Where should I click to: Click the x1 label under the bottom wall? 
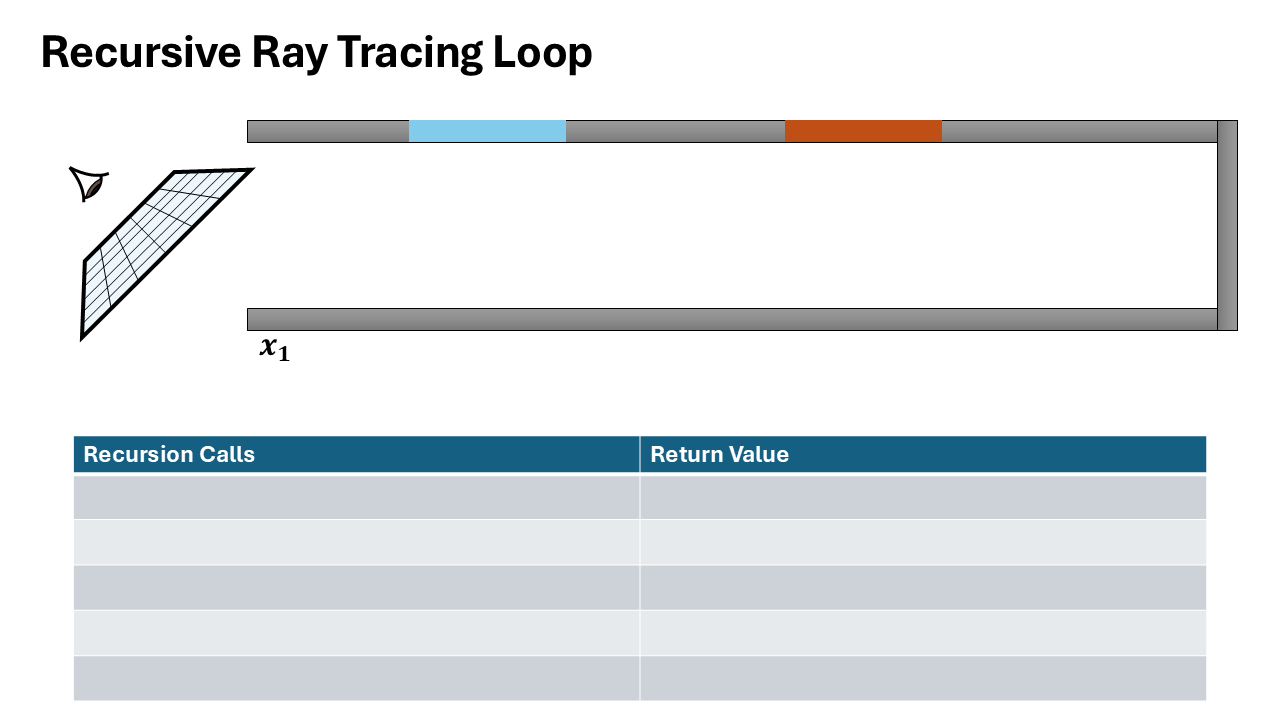coord(274,348)
